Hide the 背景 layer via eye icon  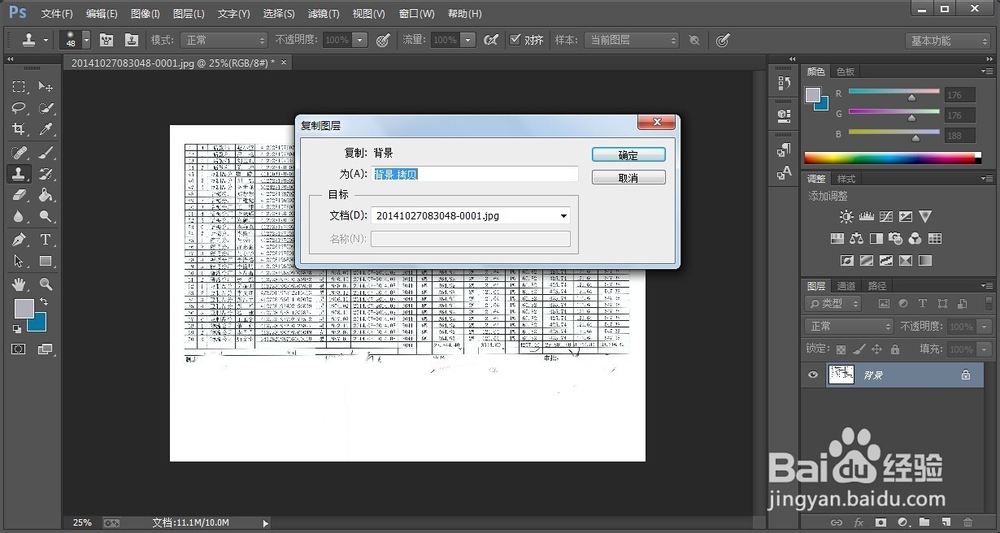point(812,375)
